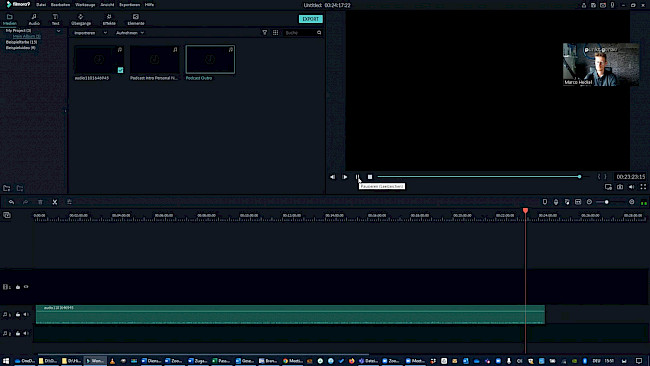650x366 pixels.
Task: Switch to the Medien tab
Action: point(10,19)
